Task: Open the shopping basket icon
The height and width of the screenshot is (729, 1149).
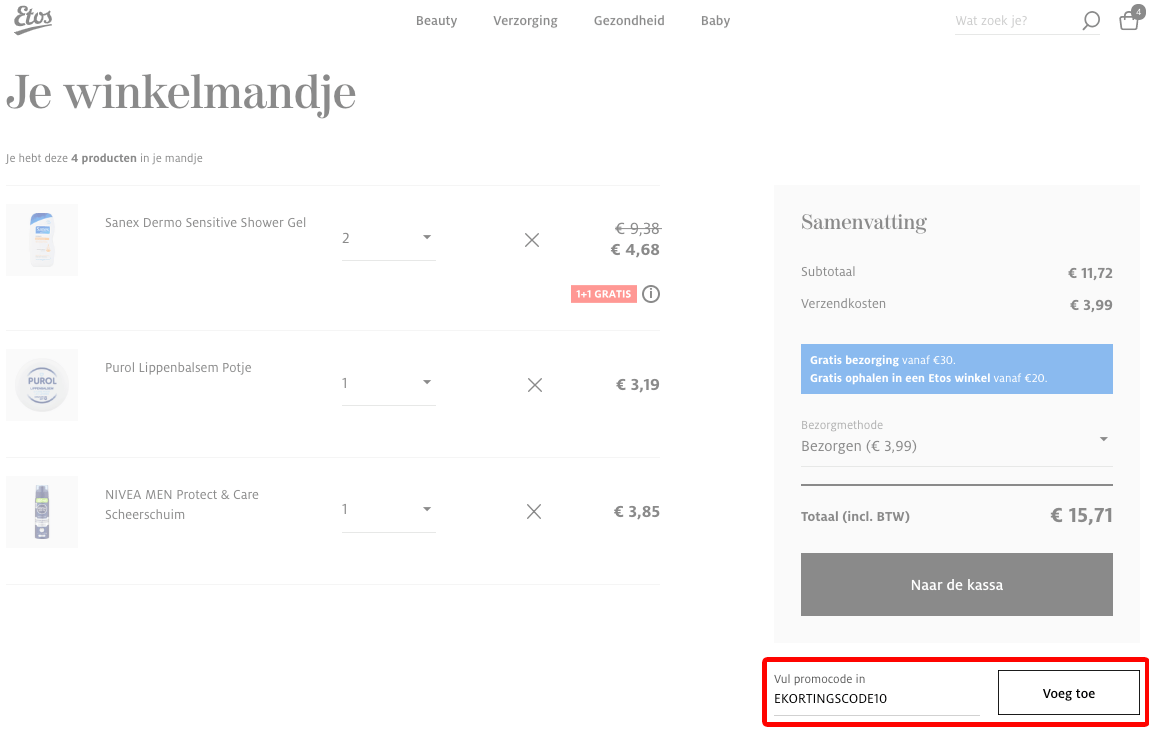Action: click(x=1129, y=20)
